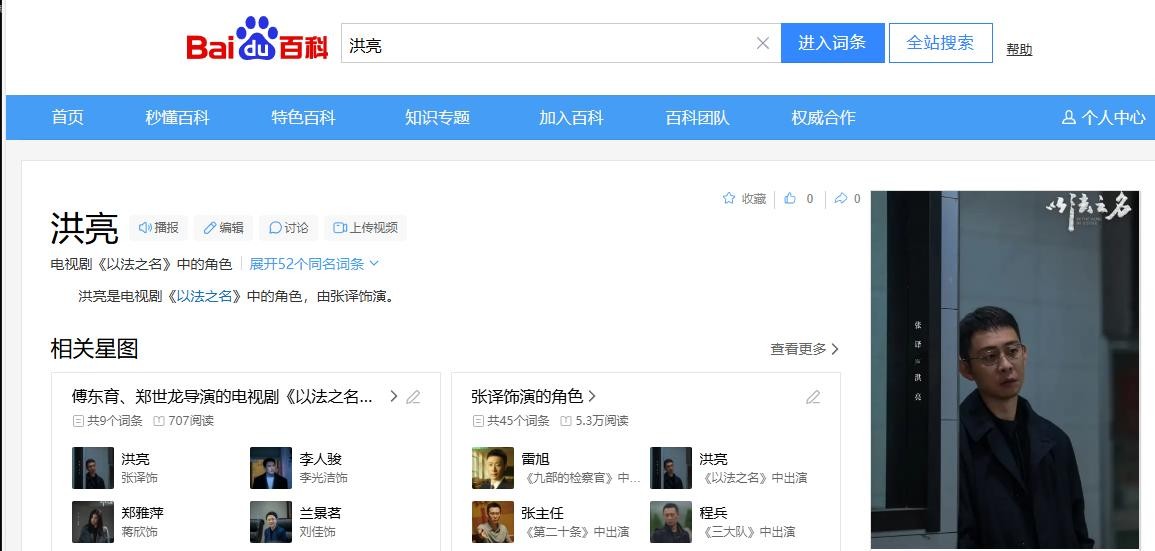This screenshot has width=1155, height=551.
Task: Click the Baidu Baike logo
Action: pyautogui.click(x=257, y=42)
